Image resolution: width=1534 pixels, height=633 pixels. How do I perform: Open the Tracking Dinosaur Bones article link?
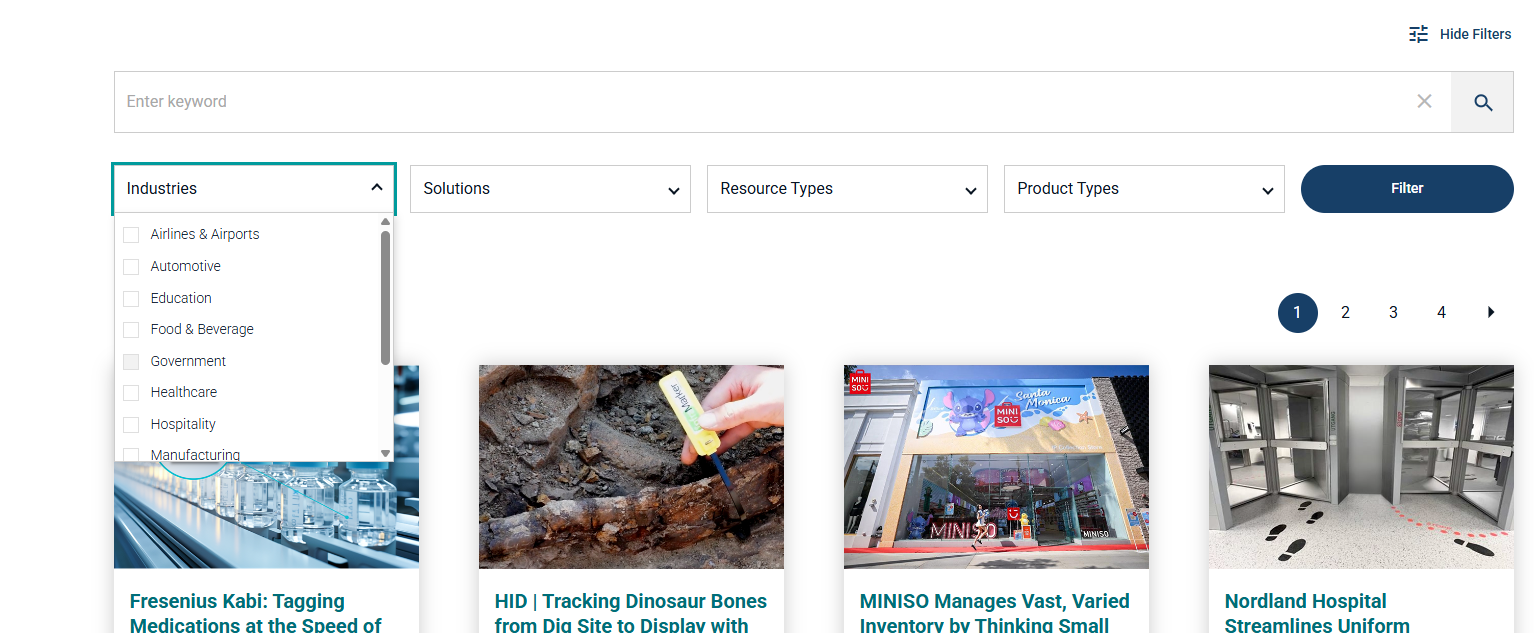630,612
